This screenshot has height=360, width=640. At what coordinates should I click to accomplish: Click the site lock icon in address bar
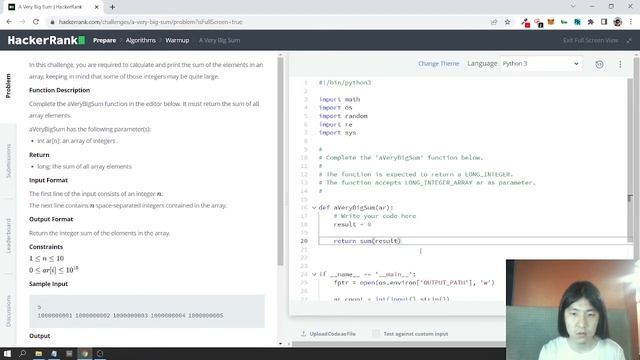point(52,22)
